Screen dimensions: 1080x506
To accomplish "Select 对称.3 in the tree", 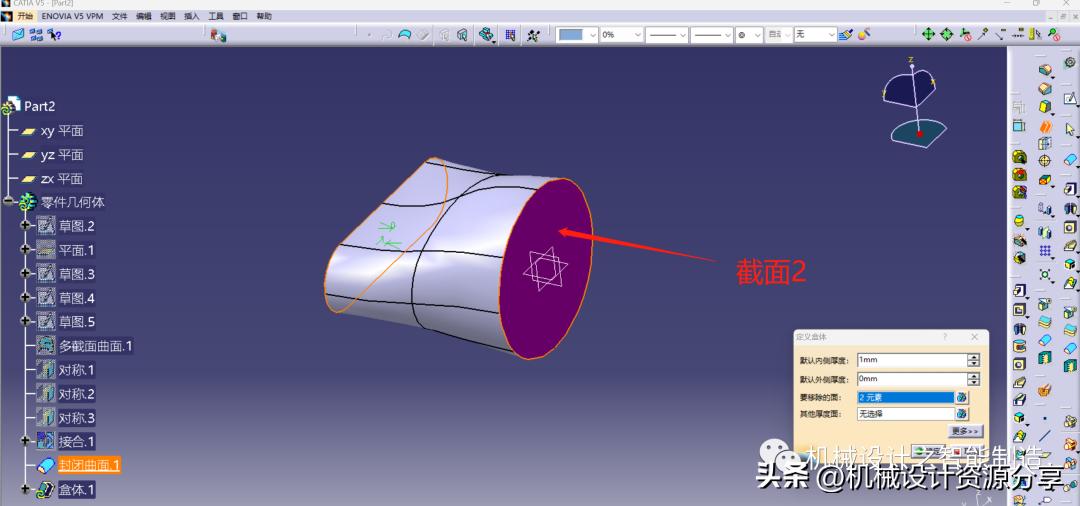I will (x=76, y=417).
